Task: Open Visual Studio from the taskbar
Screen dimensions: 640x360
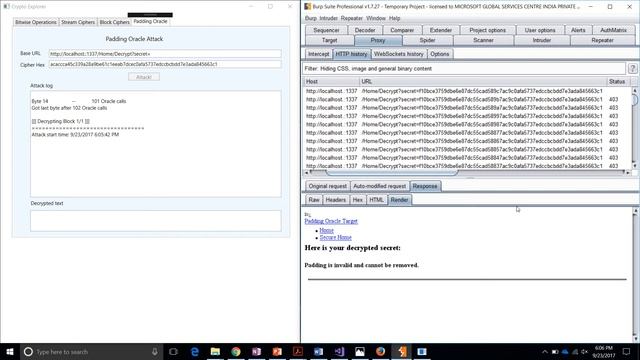Action: point(339,351)
